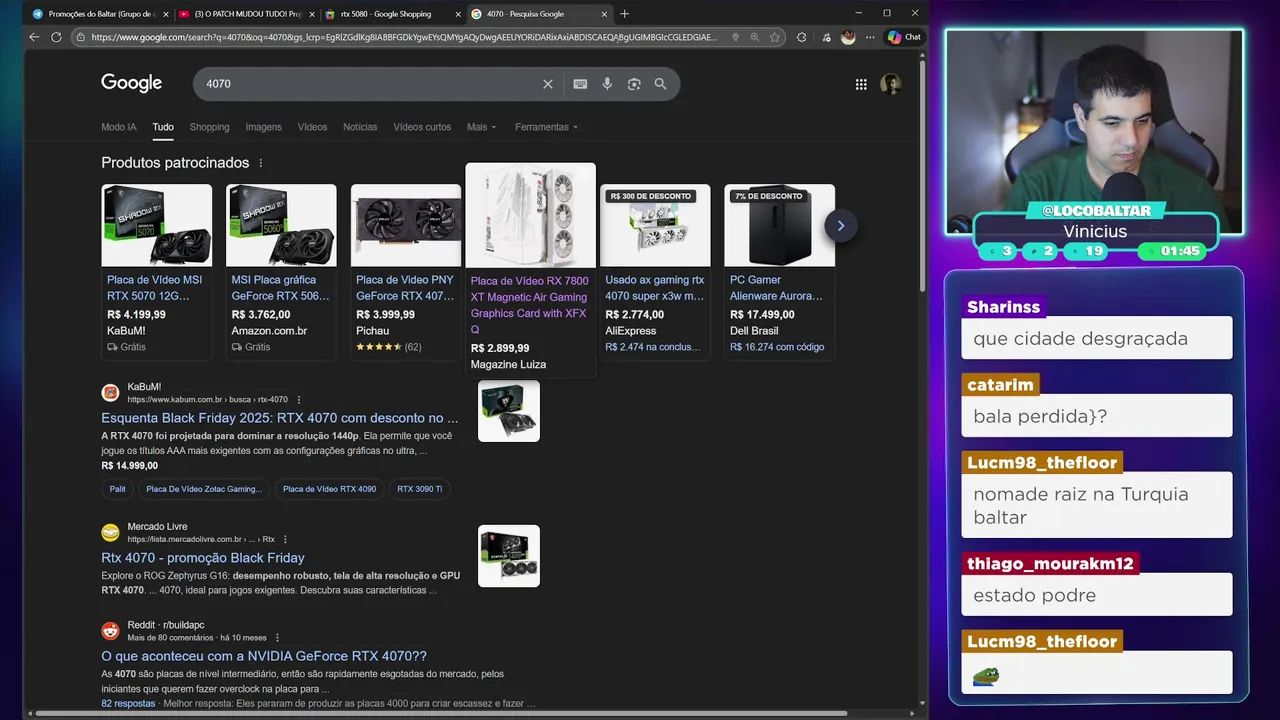Select the Imagens search tab
This screenshot has height=720, width=1280.
point(263,127)
